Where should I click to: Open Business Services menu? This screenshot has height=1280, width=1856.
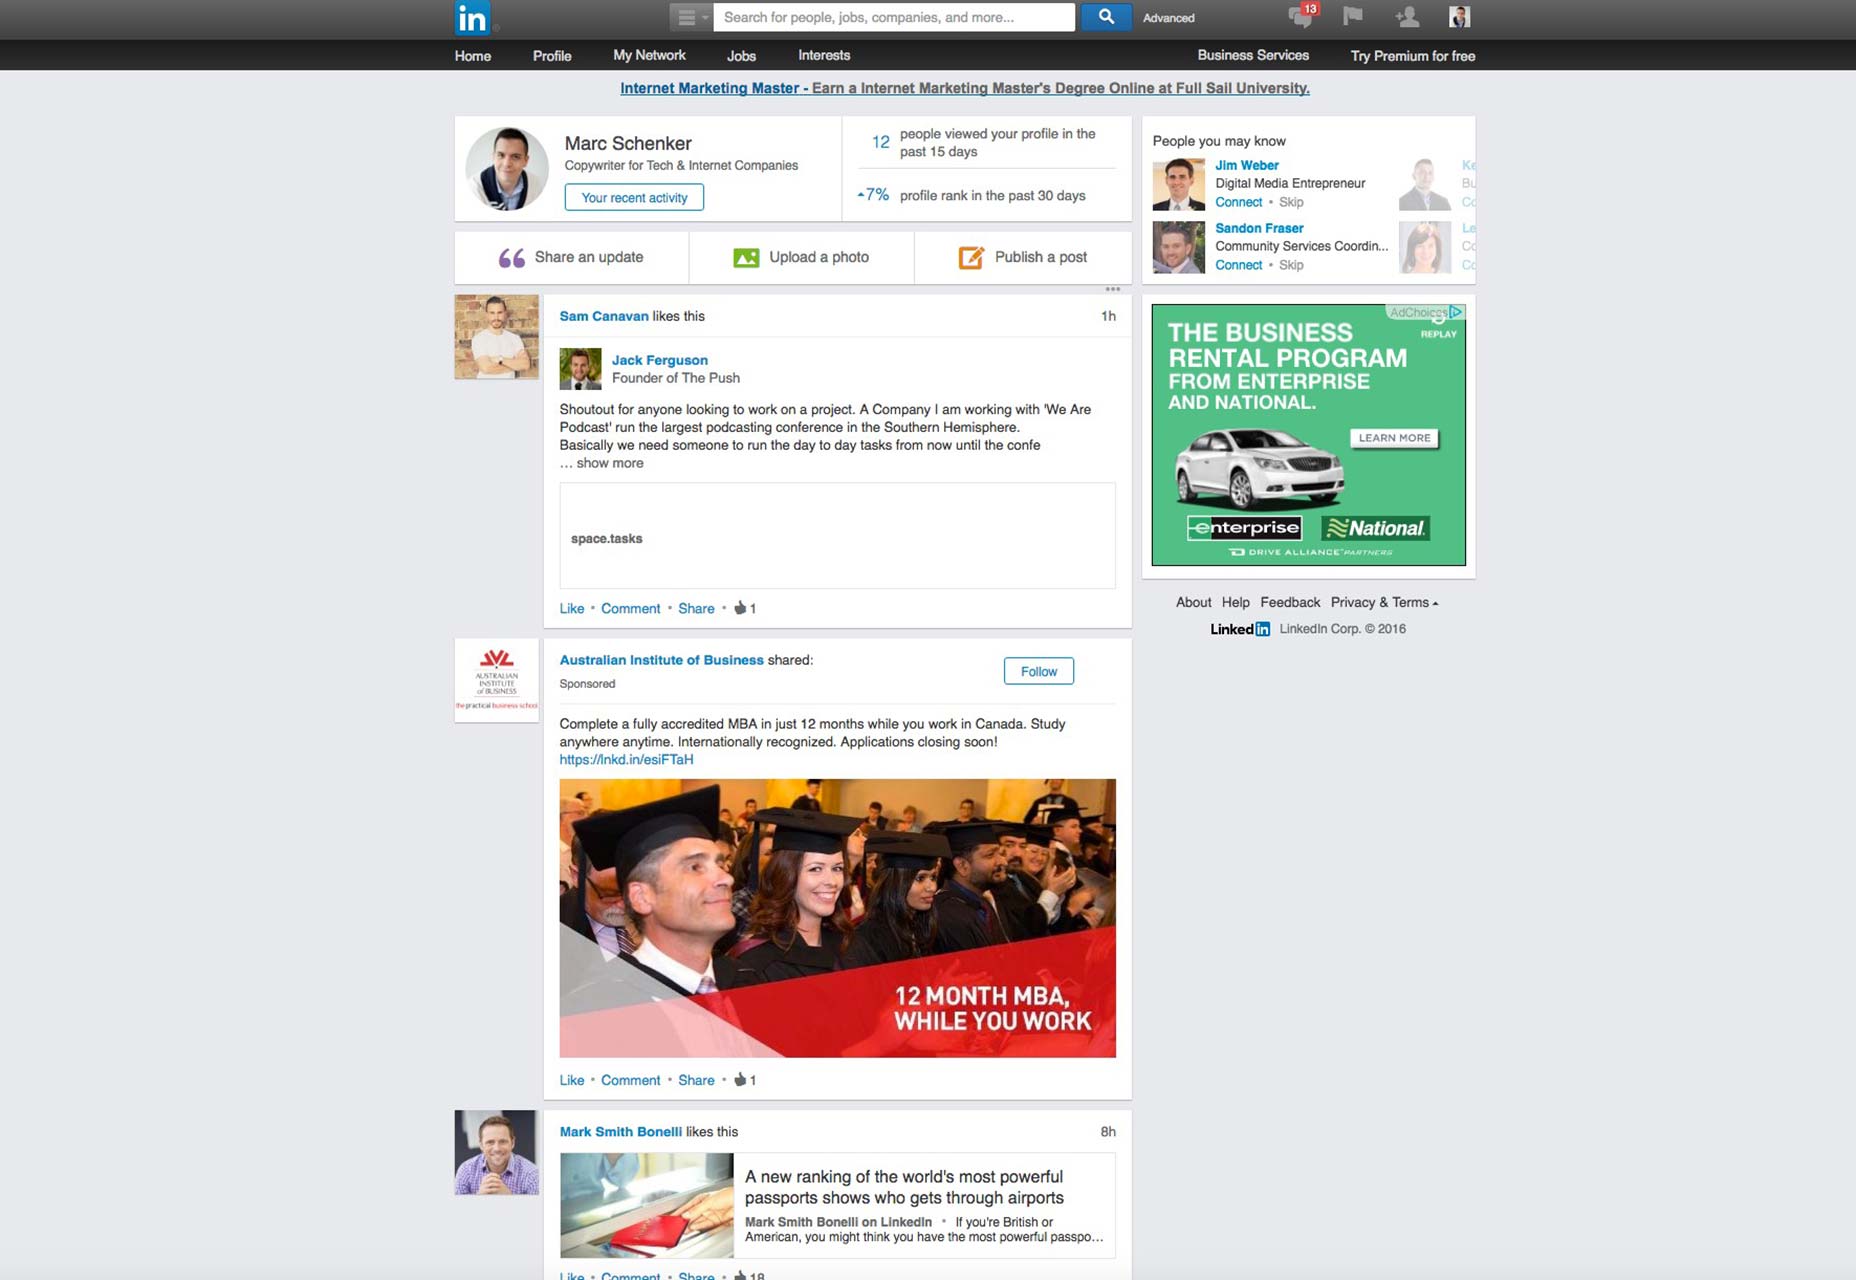pos(1253,55)
